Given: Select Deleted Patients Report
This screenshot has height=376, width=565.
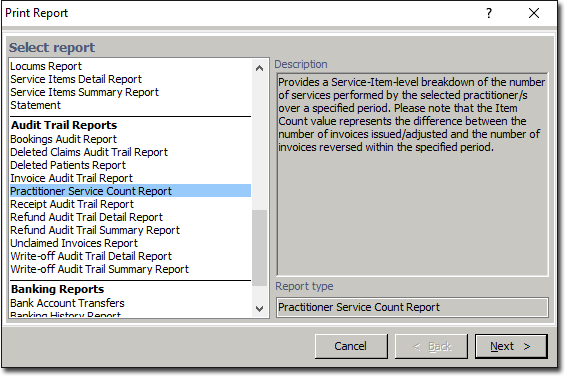Looking at the screenshot, I should (x=68, y=165).
